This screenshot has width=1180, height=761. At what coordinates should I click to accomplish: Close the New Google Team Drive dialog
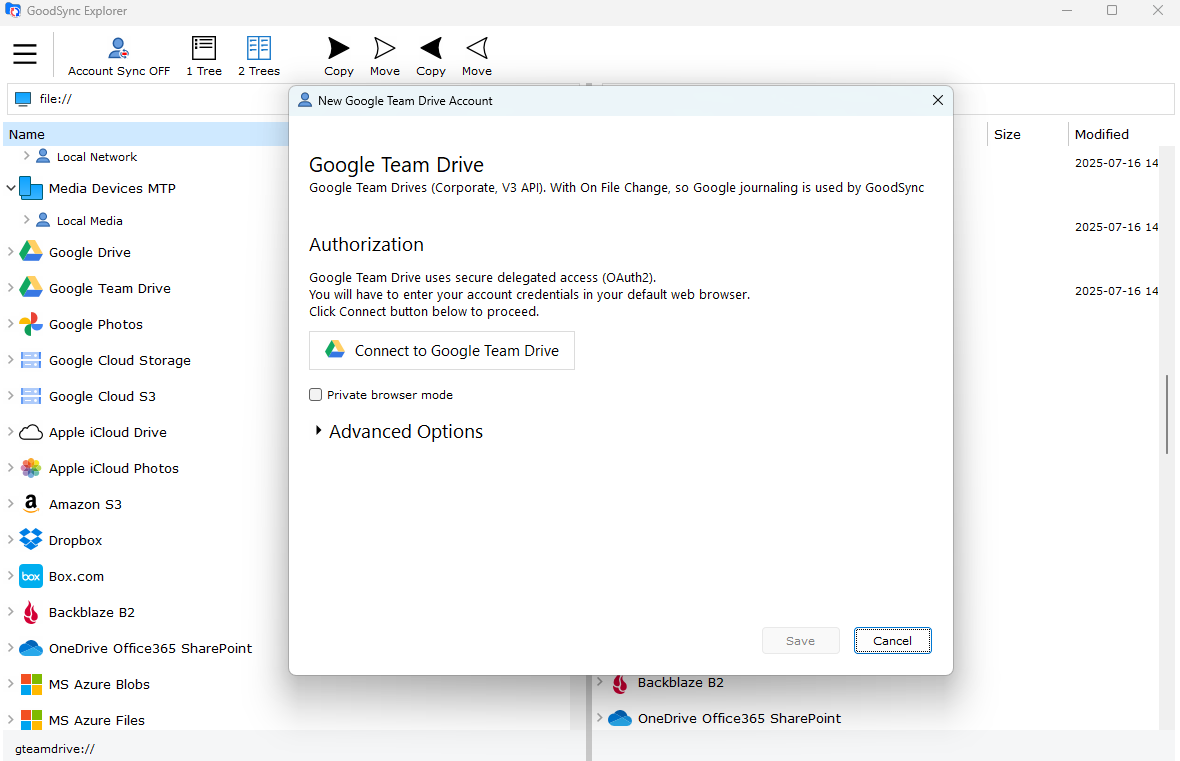click(937, 101)
